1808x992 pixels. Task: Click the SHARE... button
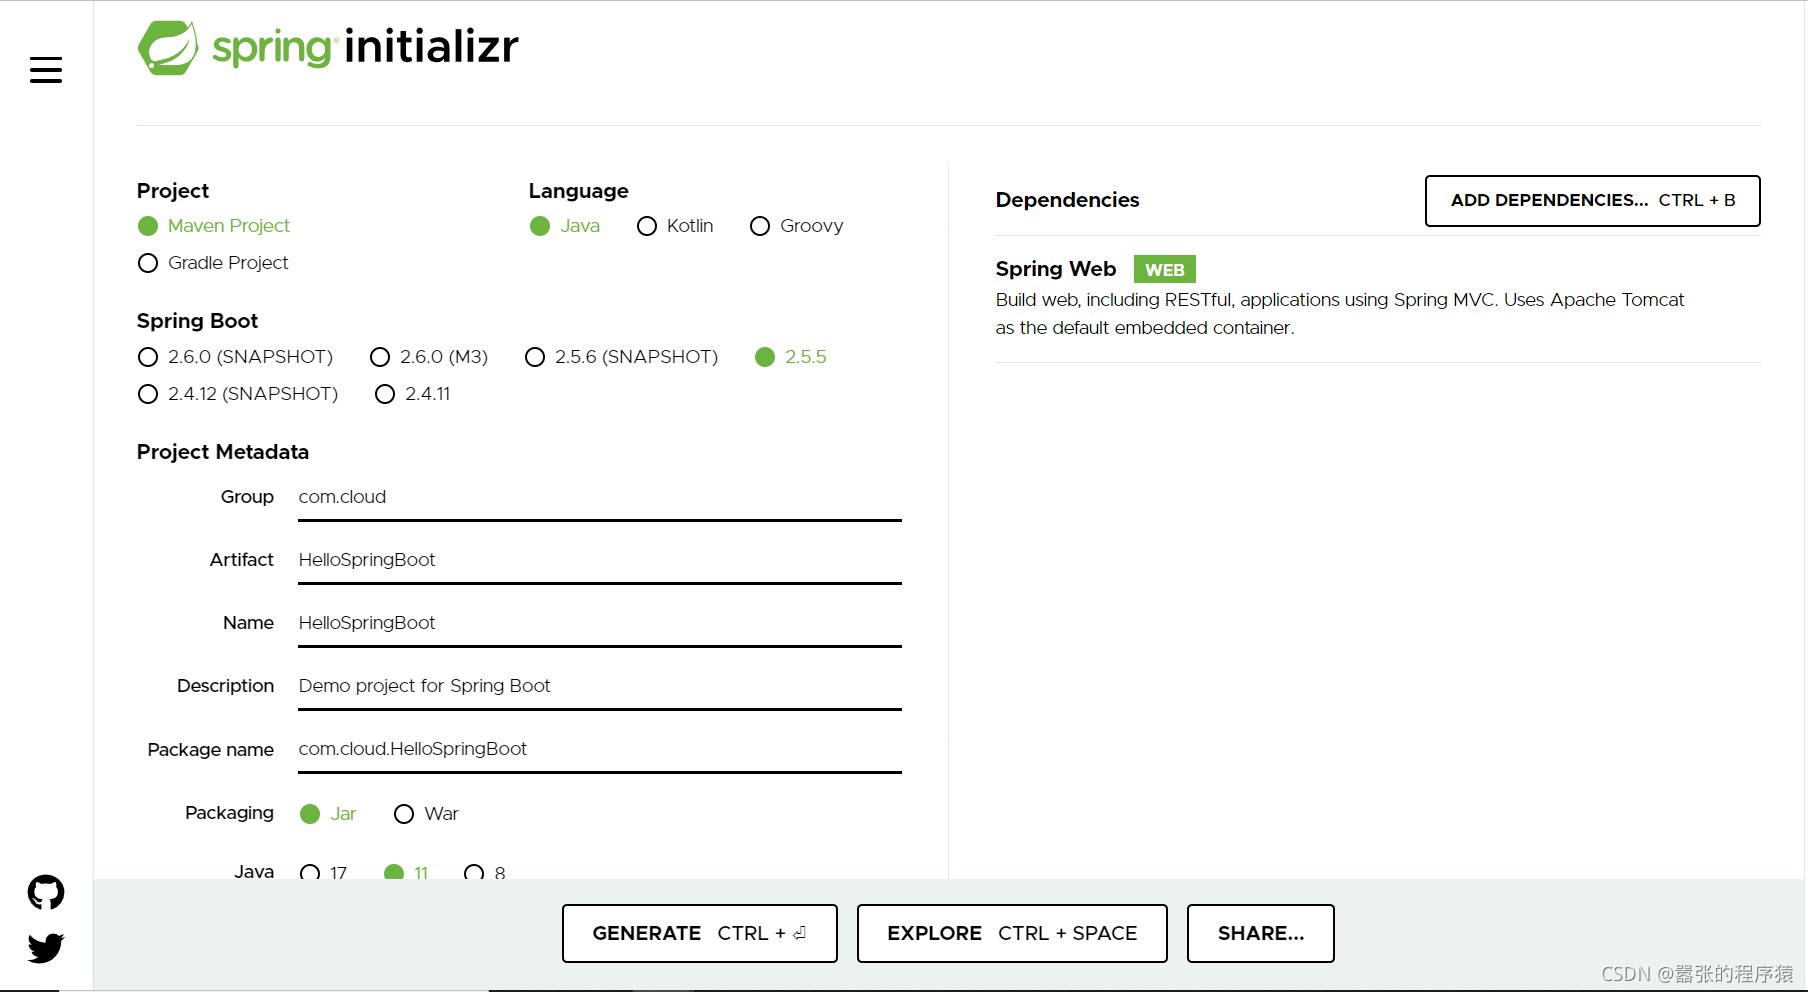(1261, 934)
